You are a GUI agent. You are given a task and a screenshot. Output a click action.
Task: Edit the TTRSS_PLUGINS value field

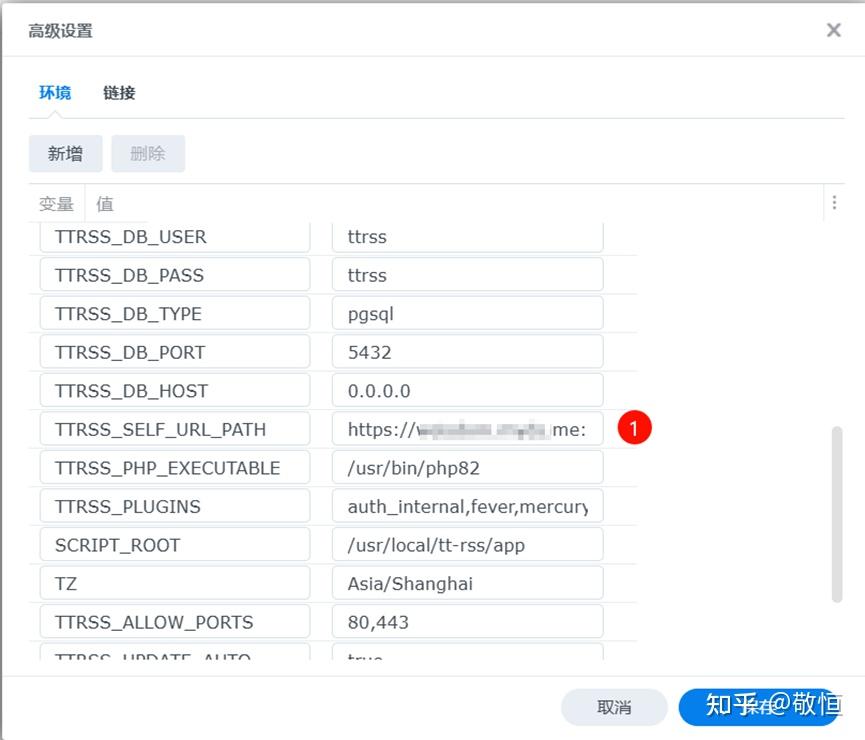tap(467, 505)
